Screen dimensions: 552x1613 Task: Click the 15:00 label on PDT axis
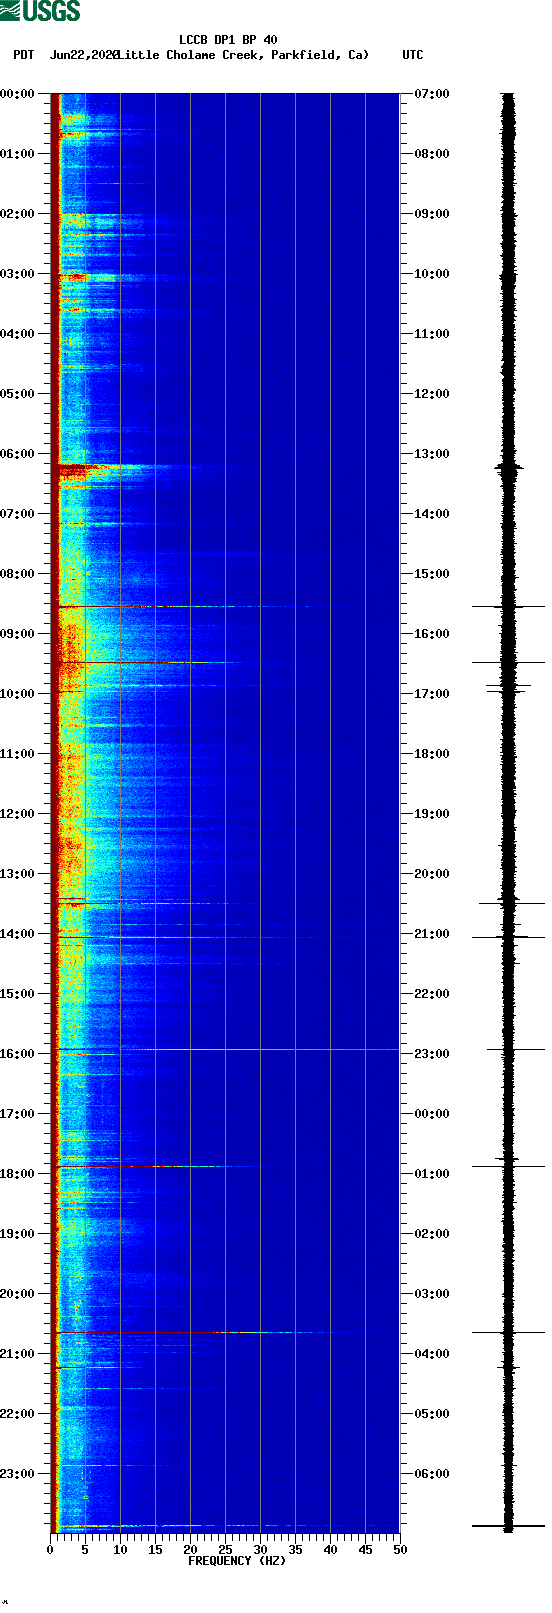[x=18, y=994]
